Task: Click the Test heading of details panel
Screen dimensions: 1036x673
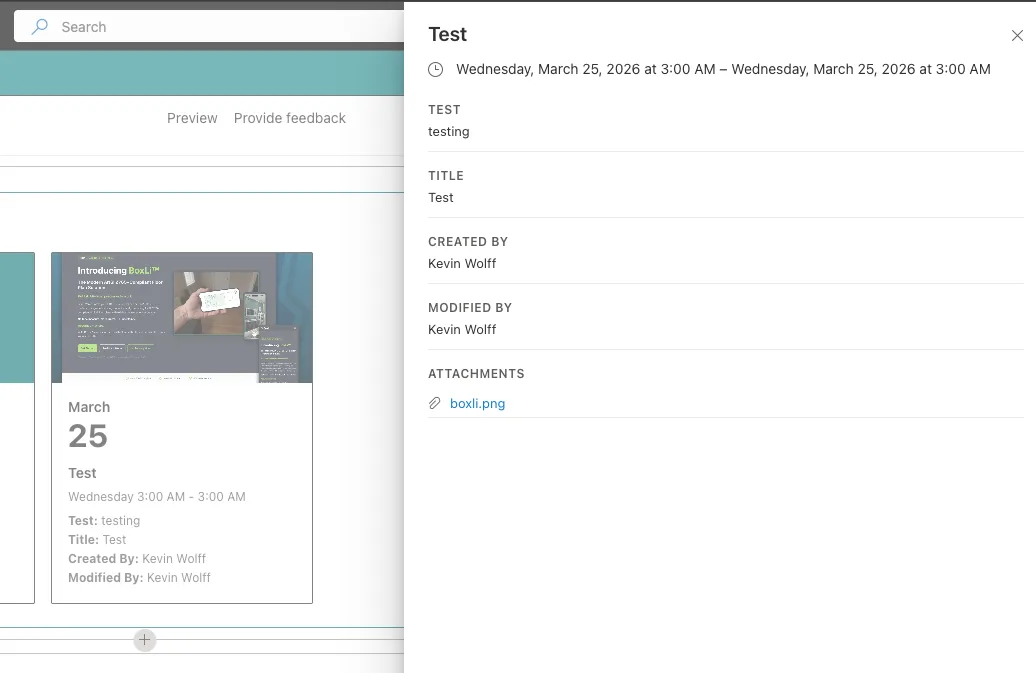Action: pyautogui.click(x=447, y=34)
